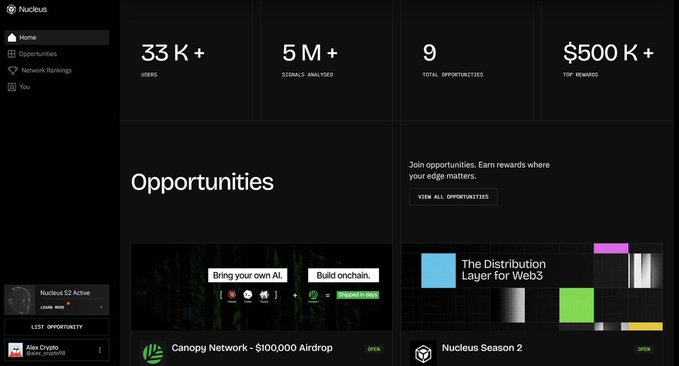Click the Canopy Network green leaf logo
This screenshot has height=366, width=679.
[x=153, y=353]
